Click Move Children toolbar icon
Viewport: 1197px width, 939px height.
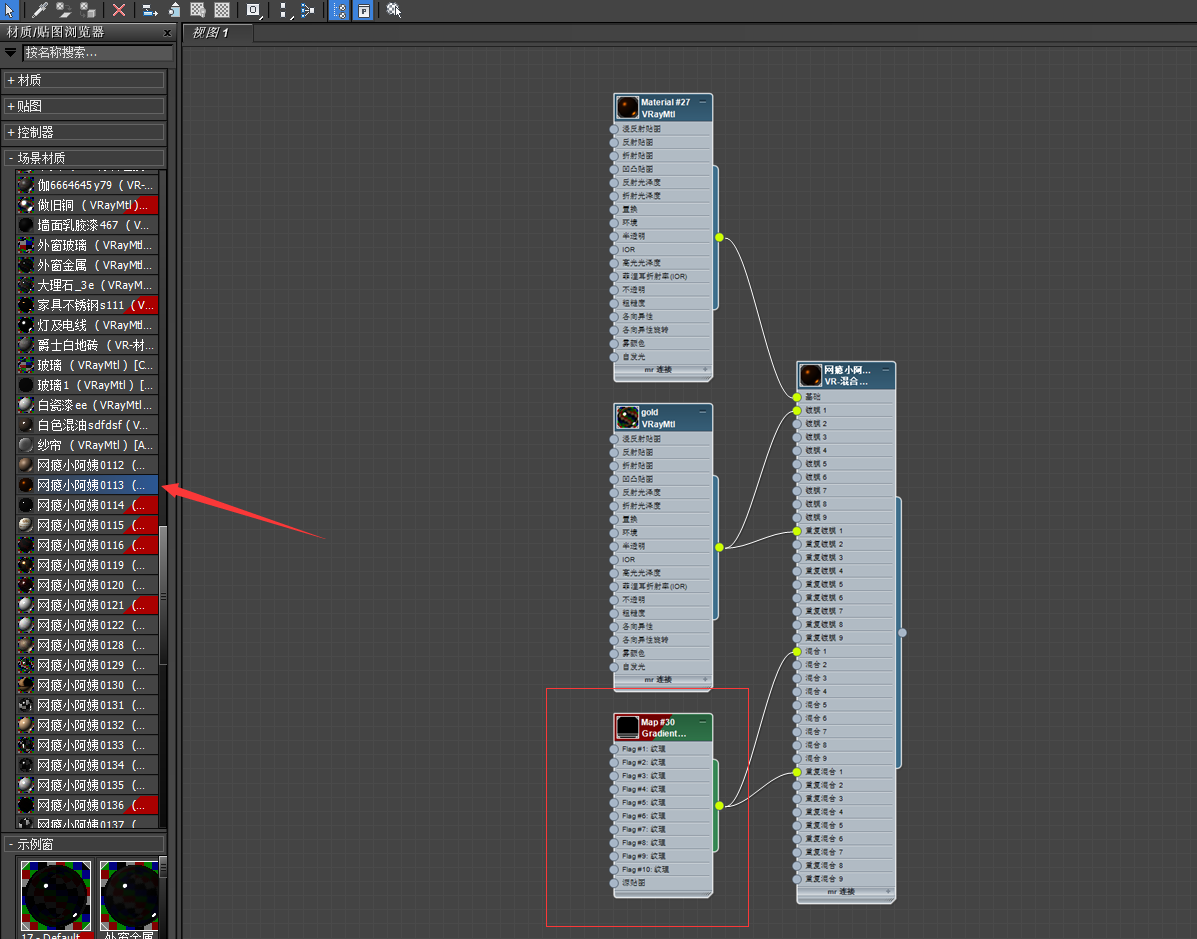click(x=150, y=10)
